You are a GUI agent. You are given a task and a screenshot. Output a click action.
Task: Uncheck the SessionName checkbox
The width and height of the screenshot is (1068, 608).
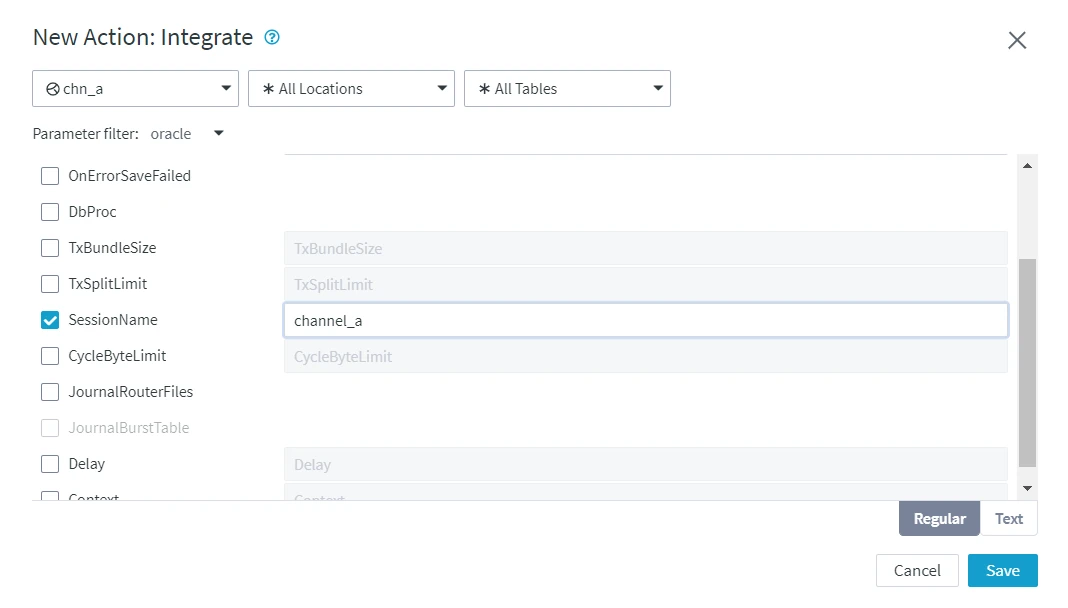pyautogui.click(x=50, y=320)
